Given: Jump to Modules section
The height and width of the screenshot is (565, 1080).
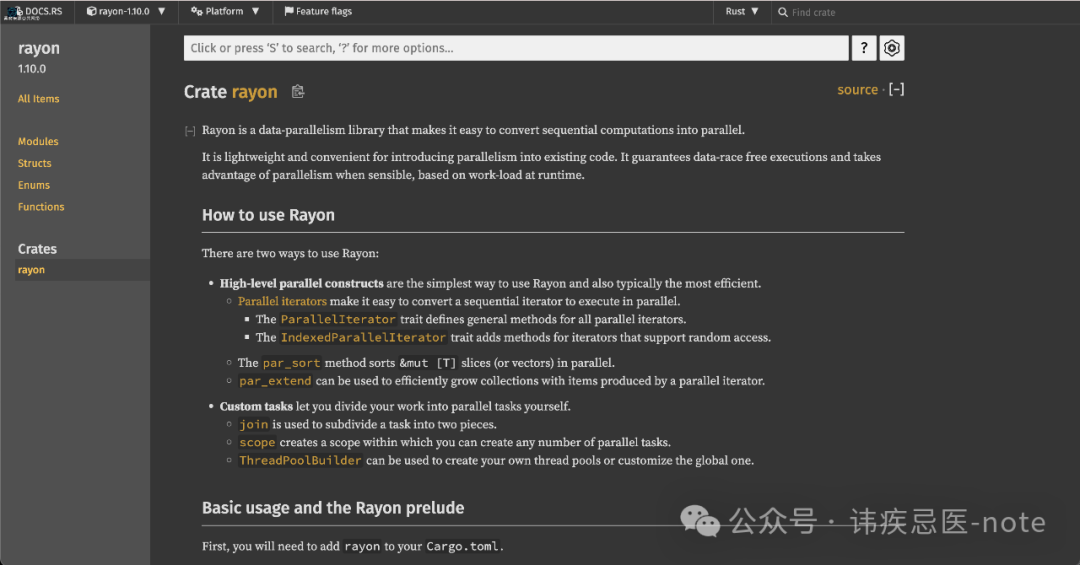Looking at the screenshot, I should [x=38, y=141].
